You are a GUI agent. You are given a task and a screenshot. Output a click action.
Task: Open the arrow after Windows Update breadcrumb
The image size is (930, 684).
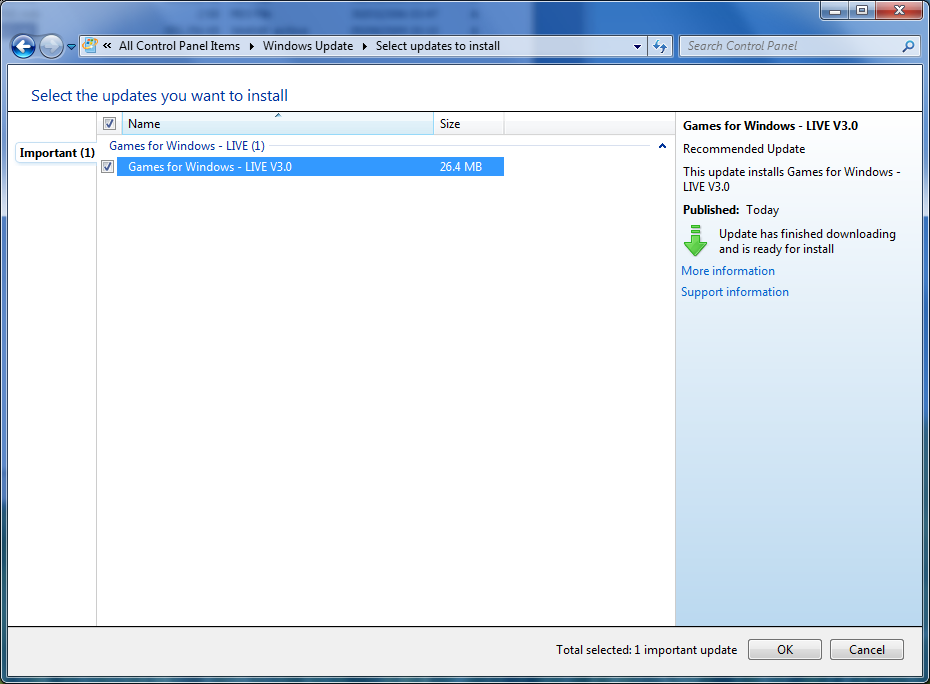coord(365,46)
